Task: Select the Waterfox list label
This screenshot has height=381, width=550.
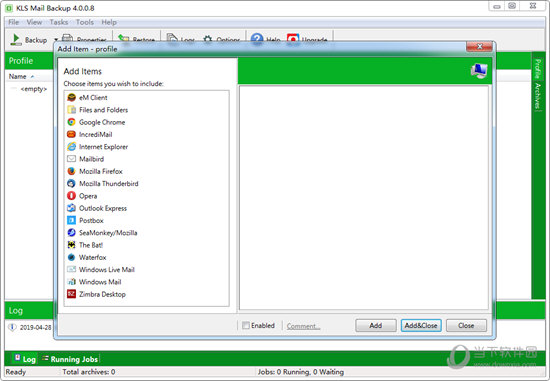Action: click(93, 257)
